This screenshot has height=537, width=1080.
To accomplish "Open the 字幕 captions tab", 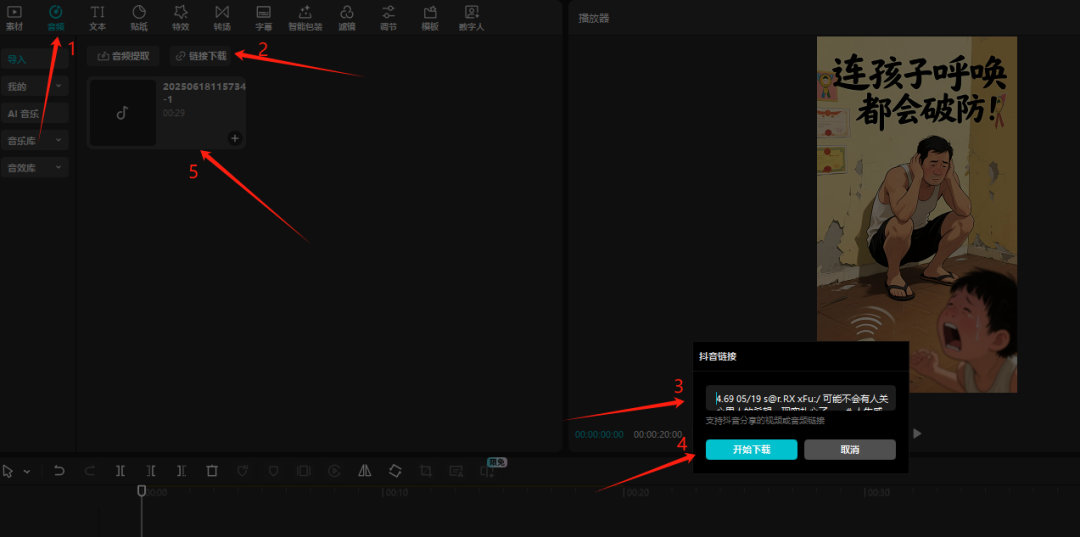I will [x=263, y=18].
